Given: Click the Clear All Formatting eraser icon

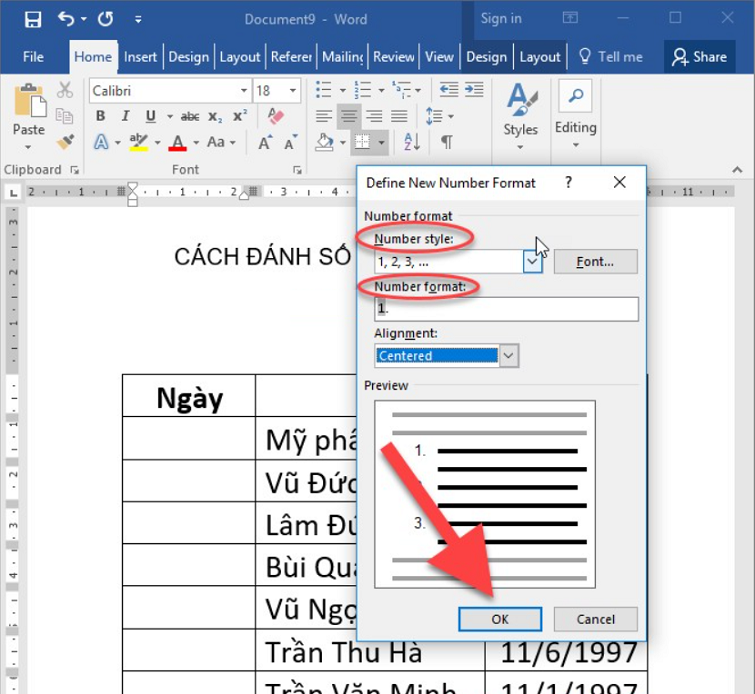Looking at the screenshot, I should click(277, 116).
